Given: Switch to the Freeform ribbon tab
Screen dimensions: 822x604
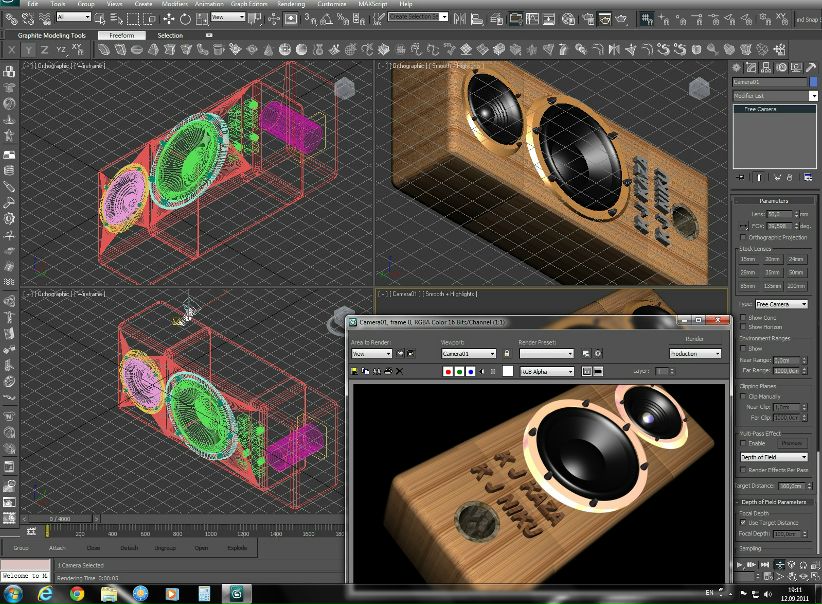Looking at the screenshot, I should (x=122, y=36).
